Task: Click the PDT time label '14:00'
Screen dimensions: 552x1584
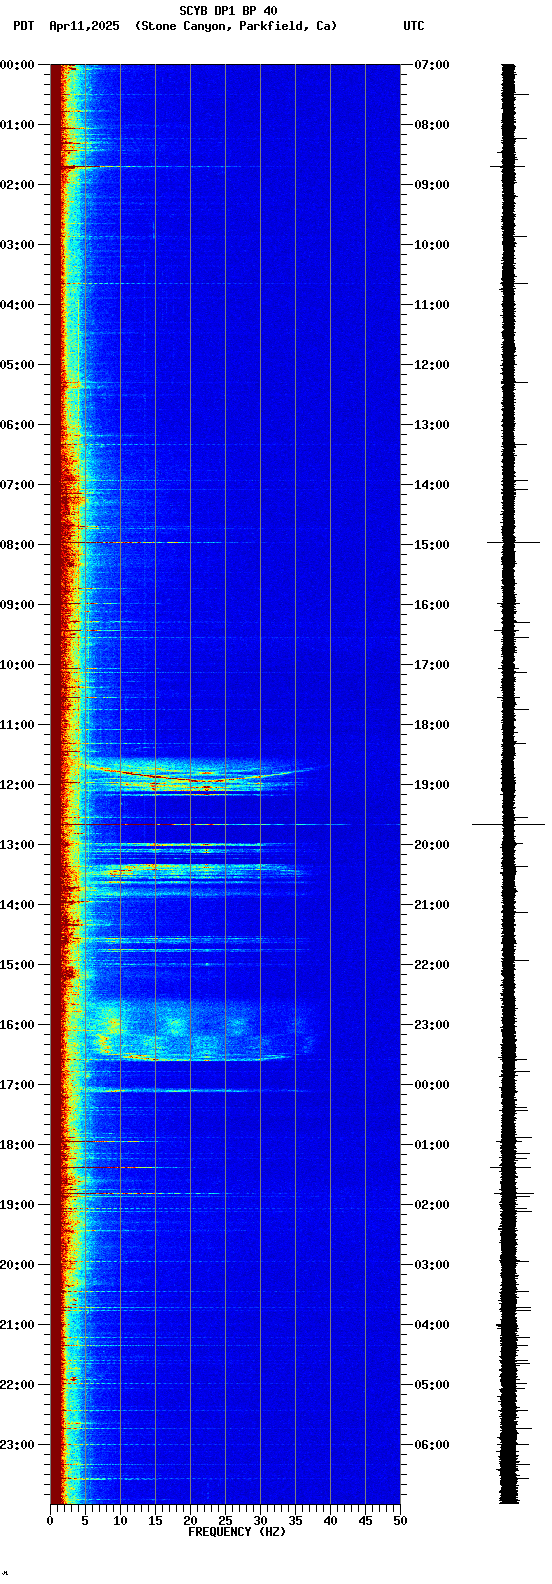Action: coord(18,905)
